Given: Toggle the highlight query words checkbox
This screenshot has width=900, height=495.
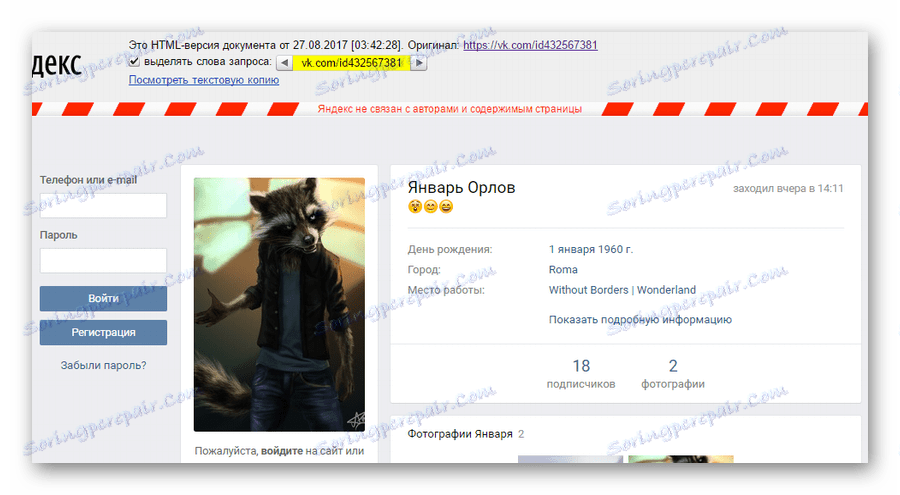Looking at the screenshot, I should pos(134,61).
